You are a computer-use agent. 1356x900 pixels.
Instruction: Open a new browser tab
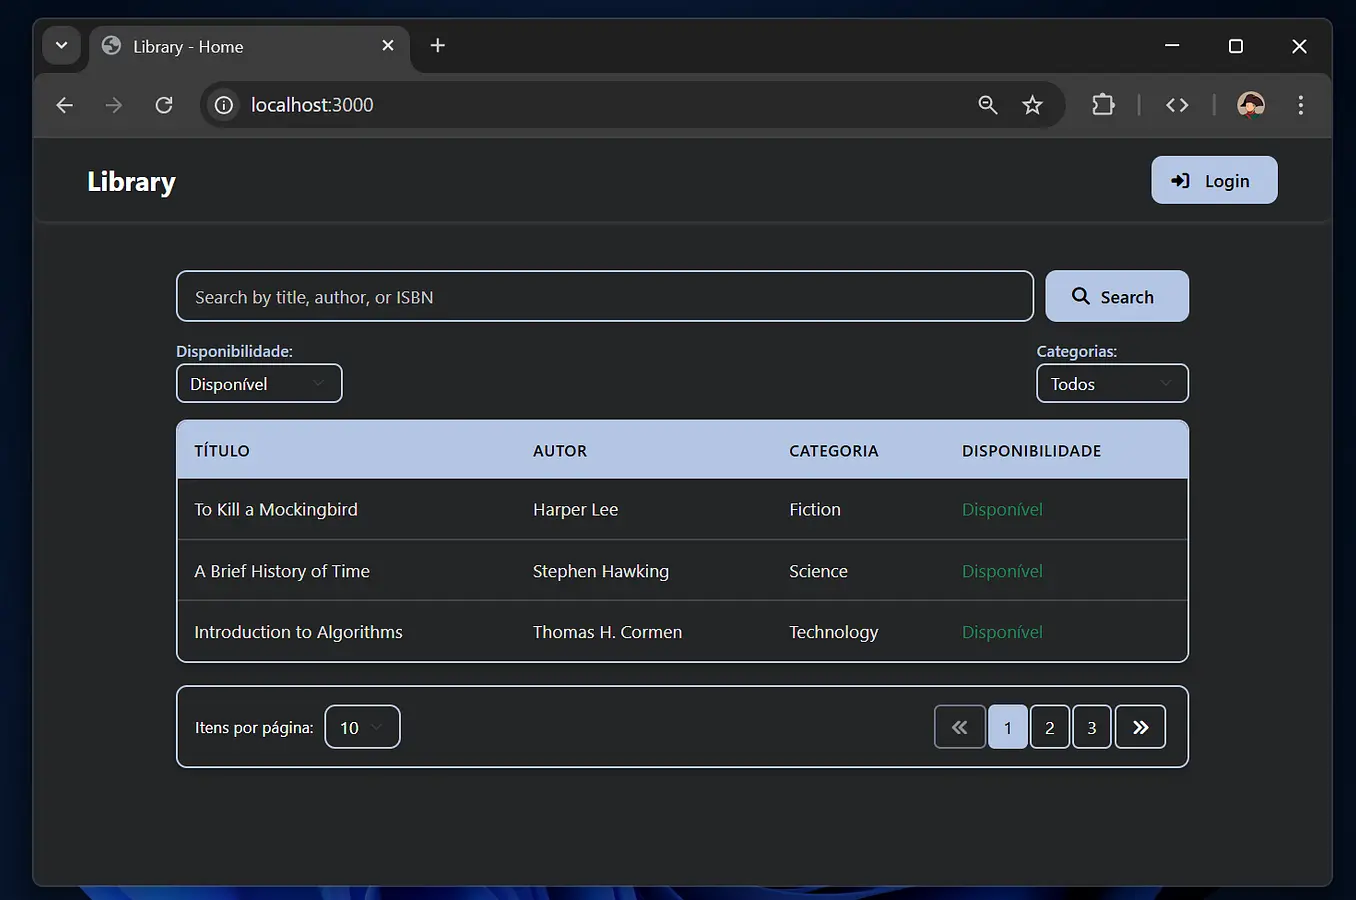click(437, 46)
